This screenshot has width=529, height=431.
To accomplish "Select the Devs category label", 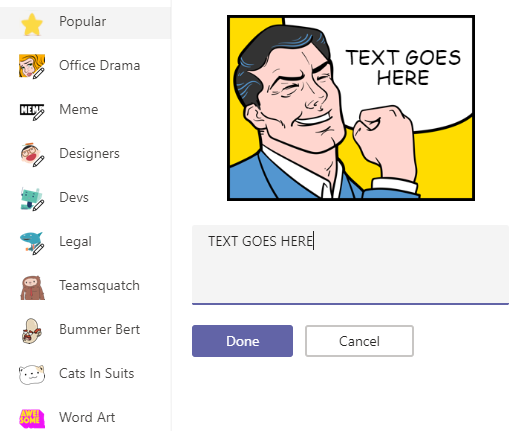I will tap(74, 197).
